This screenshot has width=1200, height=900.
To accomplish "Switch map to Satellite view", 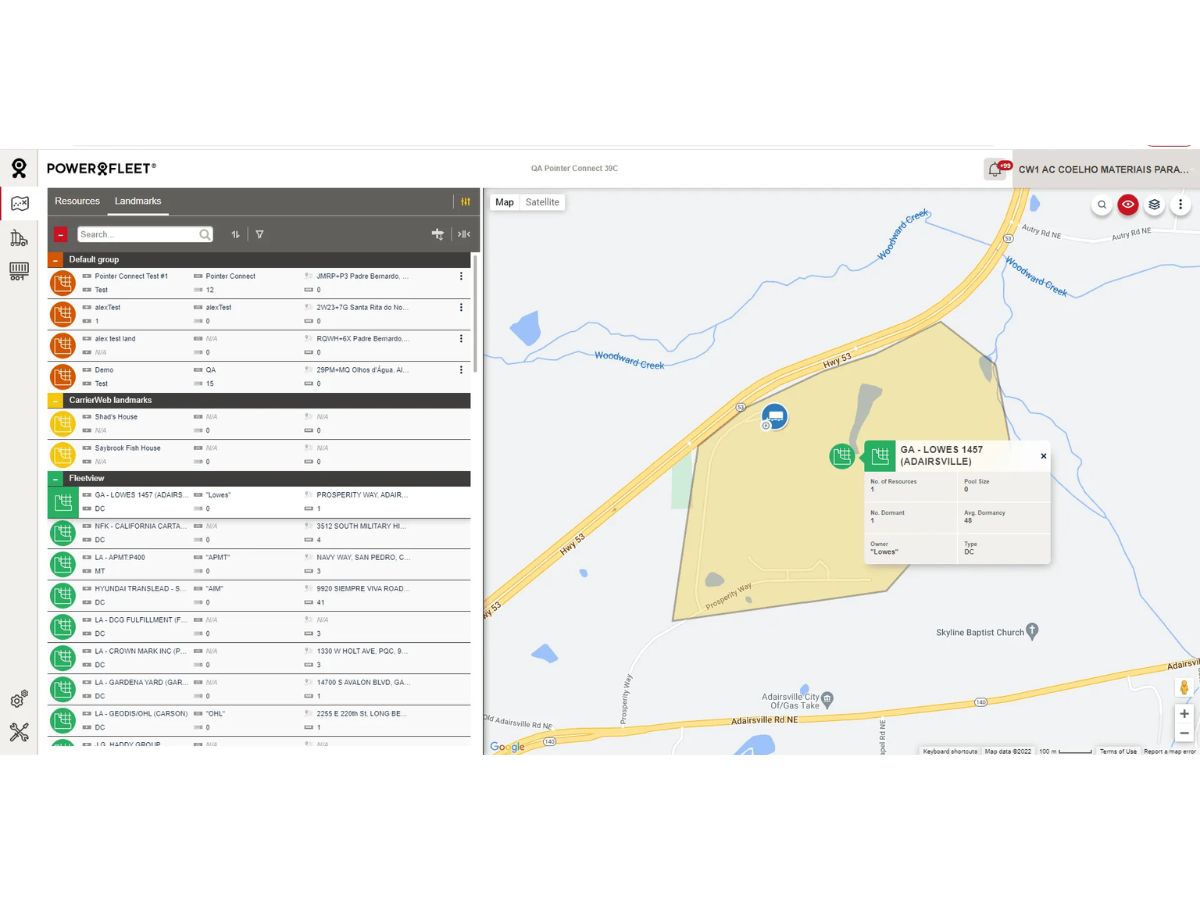I will [543, 202].
